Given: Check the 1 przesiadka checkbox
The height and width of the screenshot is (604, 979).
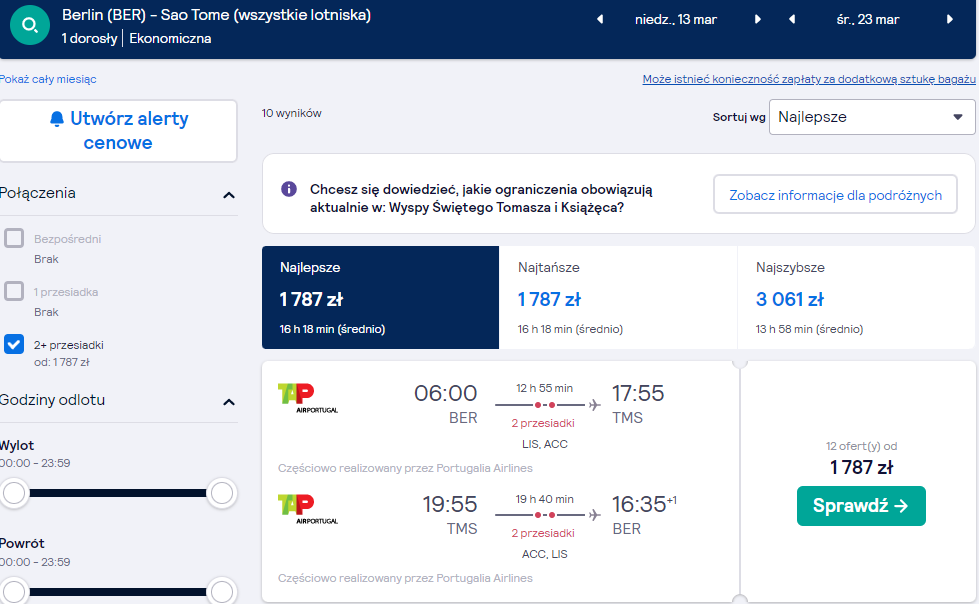Looking at the screenshot, I should pos(14,291).
